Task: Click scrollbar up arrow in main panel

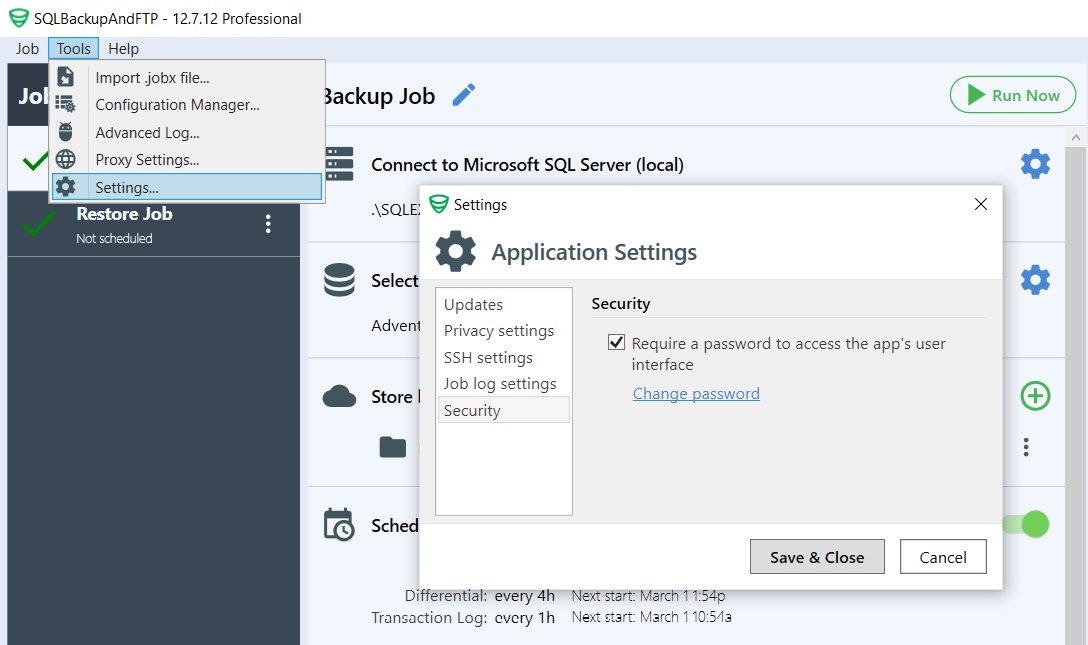Action: tap(1076, 137)
